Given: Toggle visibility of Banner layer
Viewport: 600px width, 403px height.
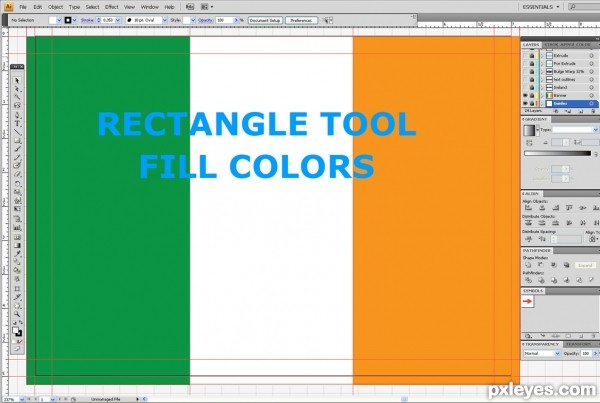Looking at the screenshot, I should pyautogui.click(x=525, y=95).
